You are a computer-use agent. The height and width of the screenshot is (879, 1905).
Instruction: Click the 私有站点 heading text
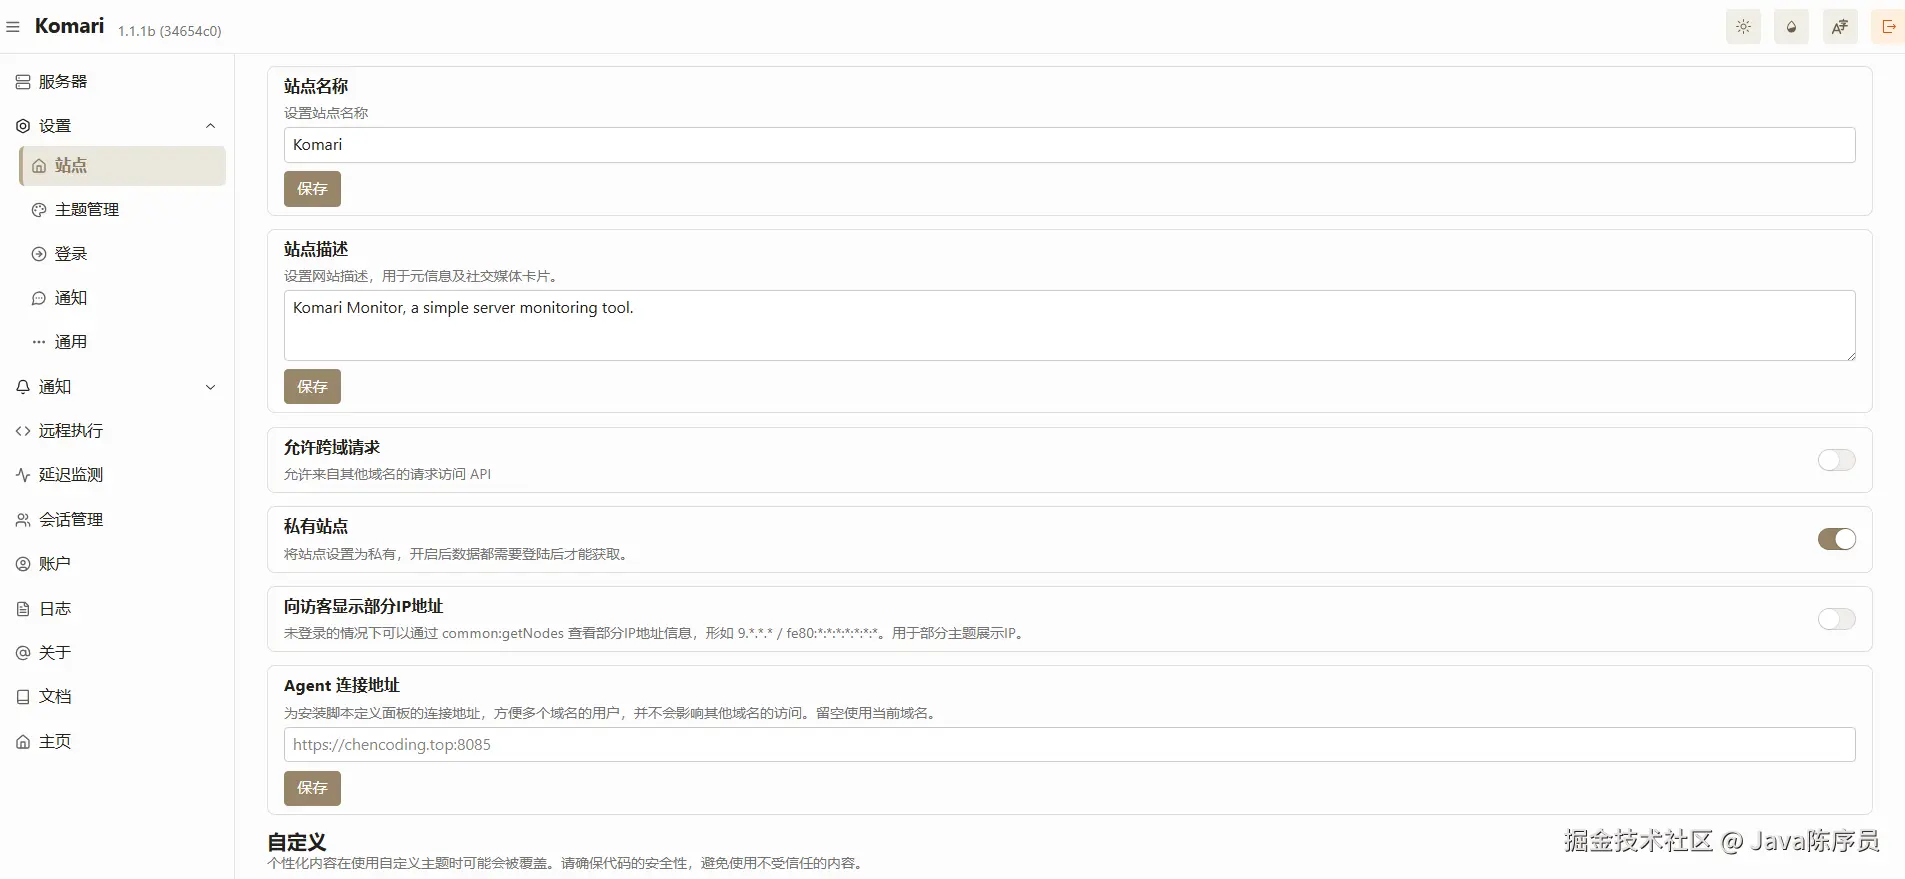tap(316, 526)
